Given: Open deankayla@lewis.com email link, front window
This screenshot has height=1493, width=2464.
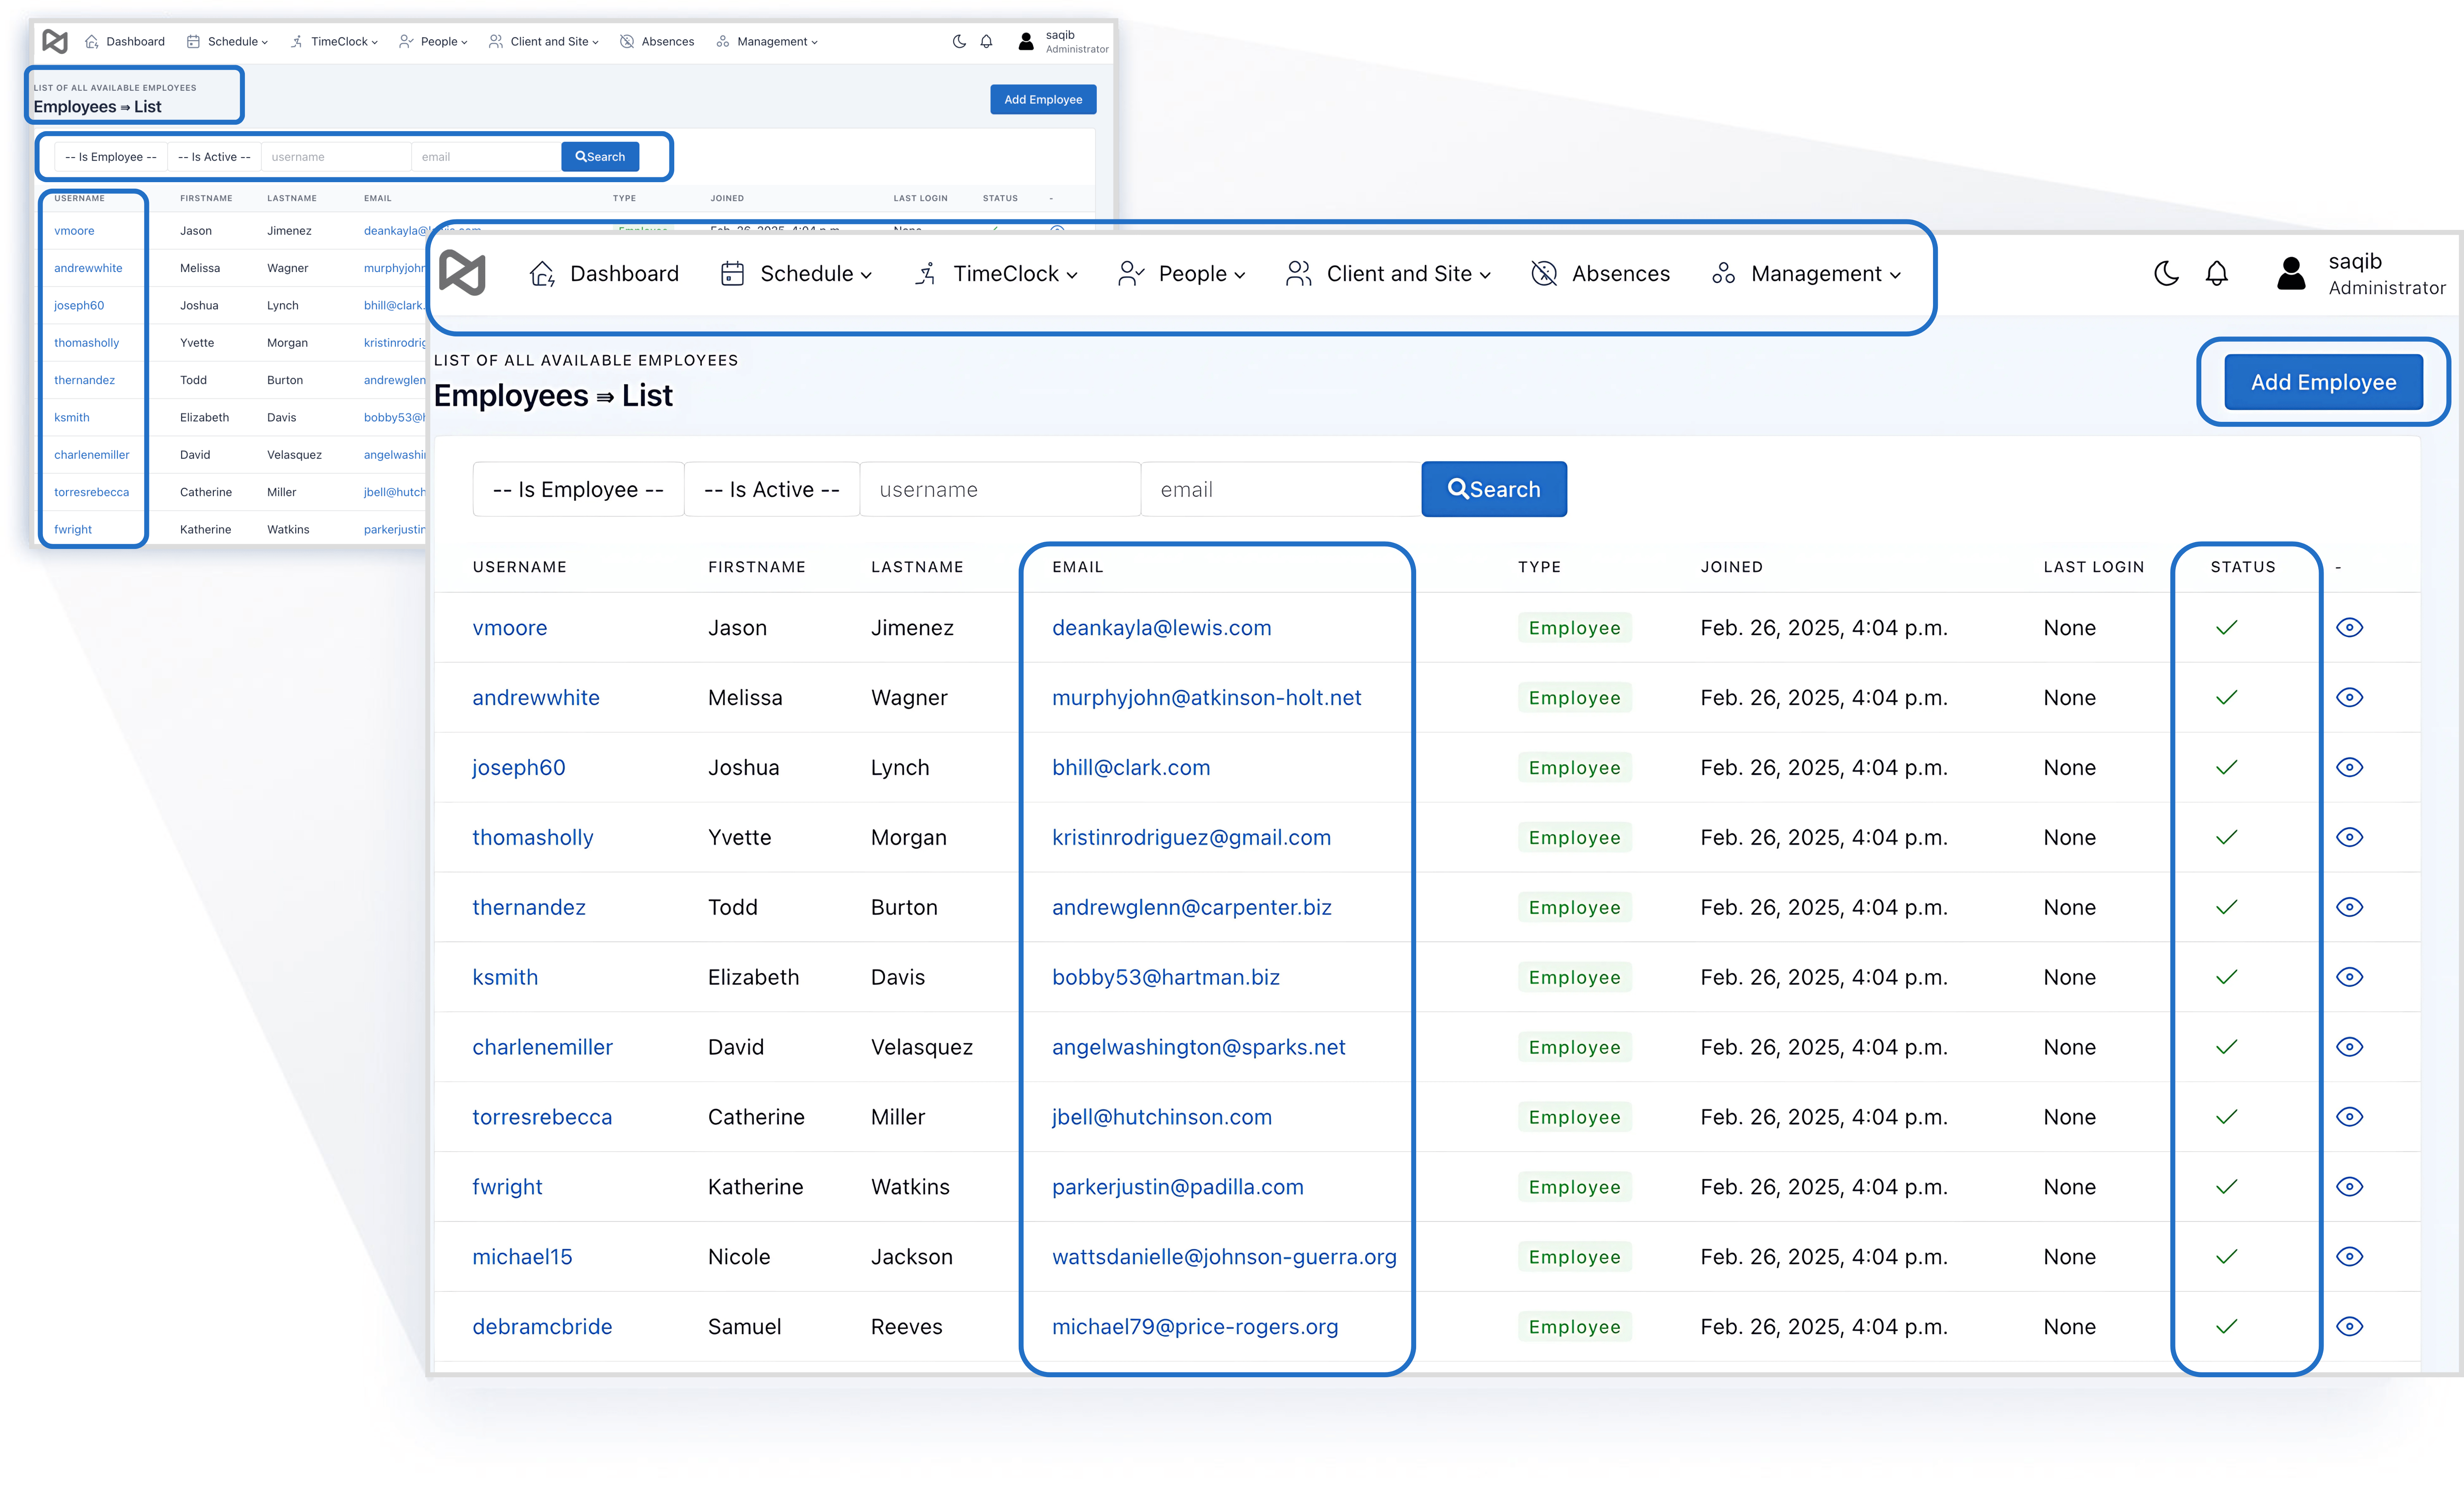Looking at the screenshot, I should click(x=1162, y=628).
